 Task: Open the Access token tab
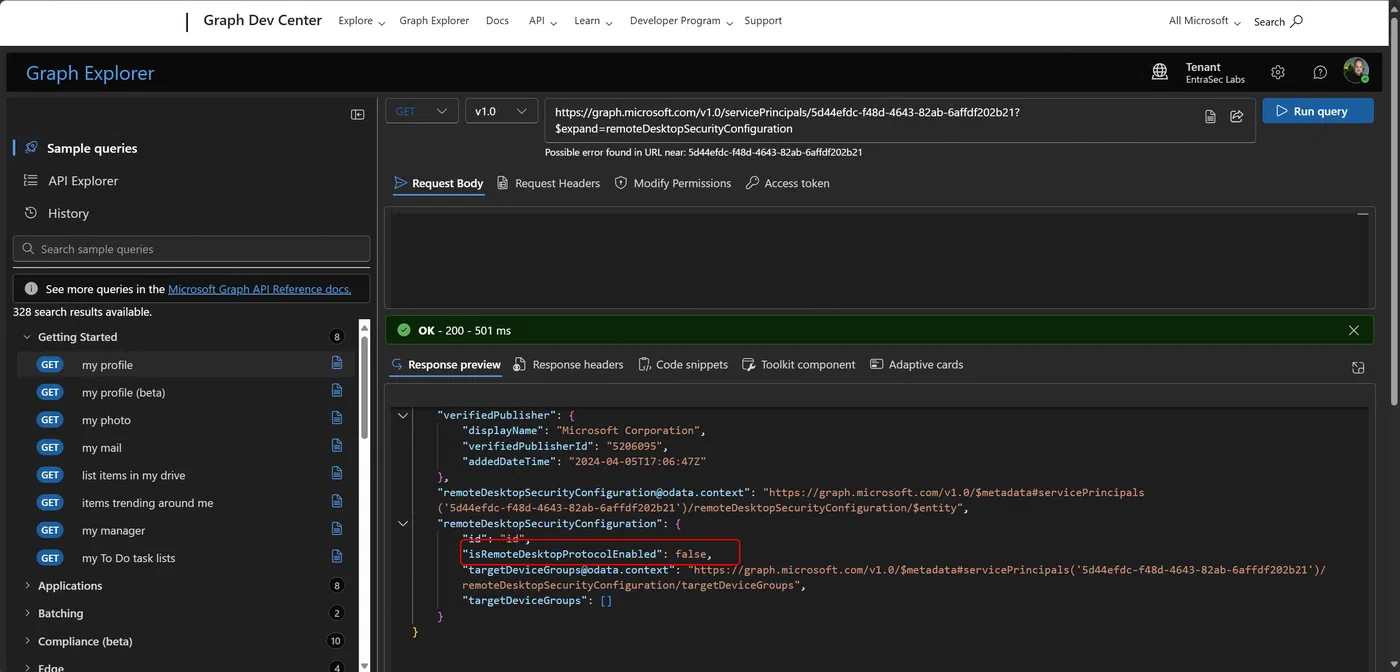click(788, 183)
